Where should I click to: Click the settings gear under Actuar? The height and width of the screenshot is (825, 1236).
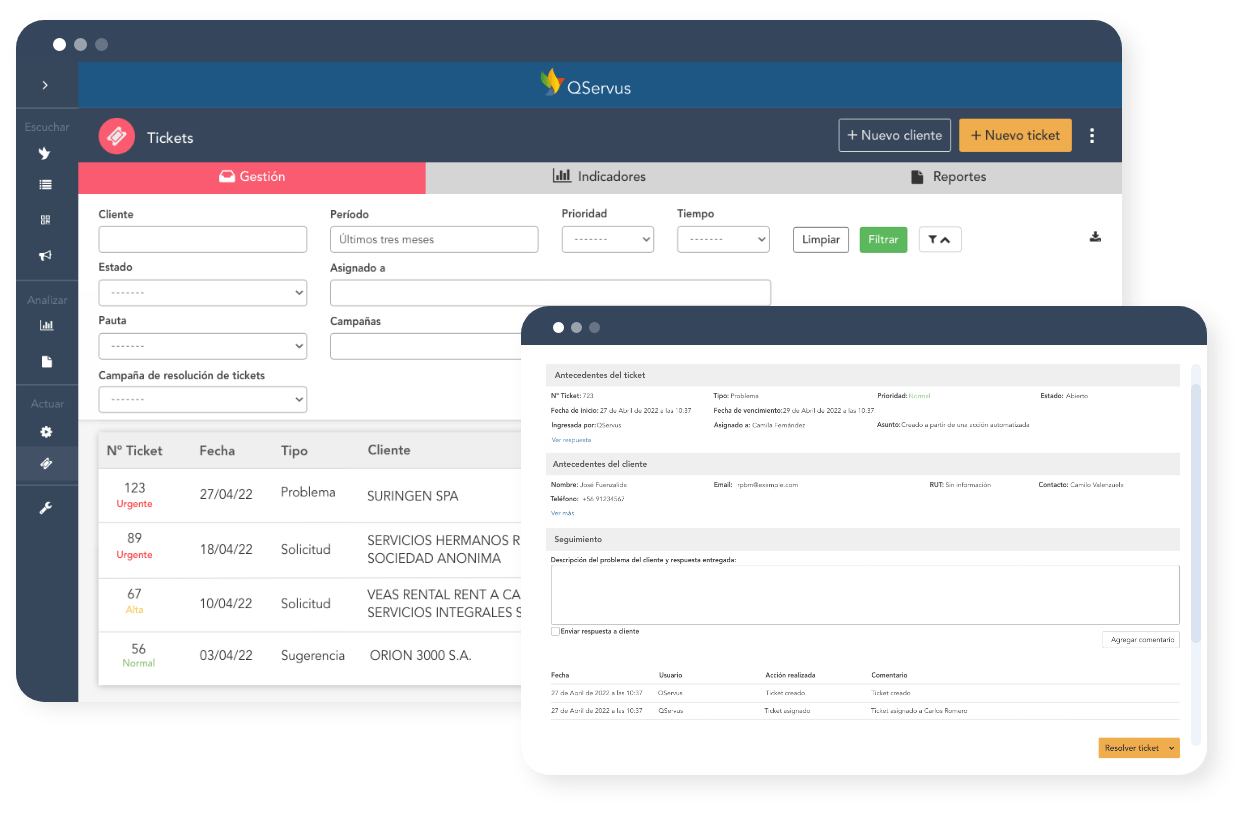click(45, 432)
